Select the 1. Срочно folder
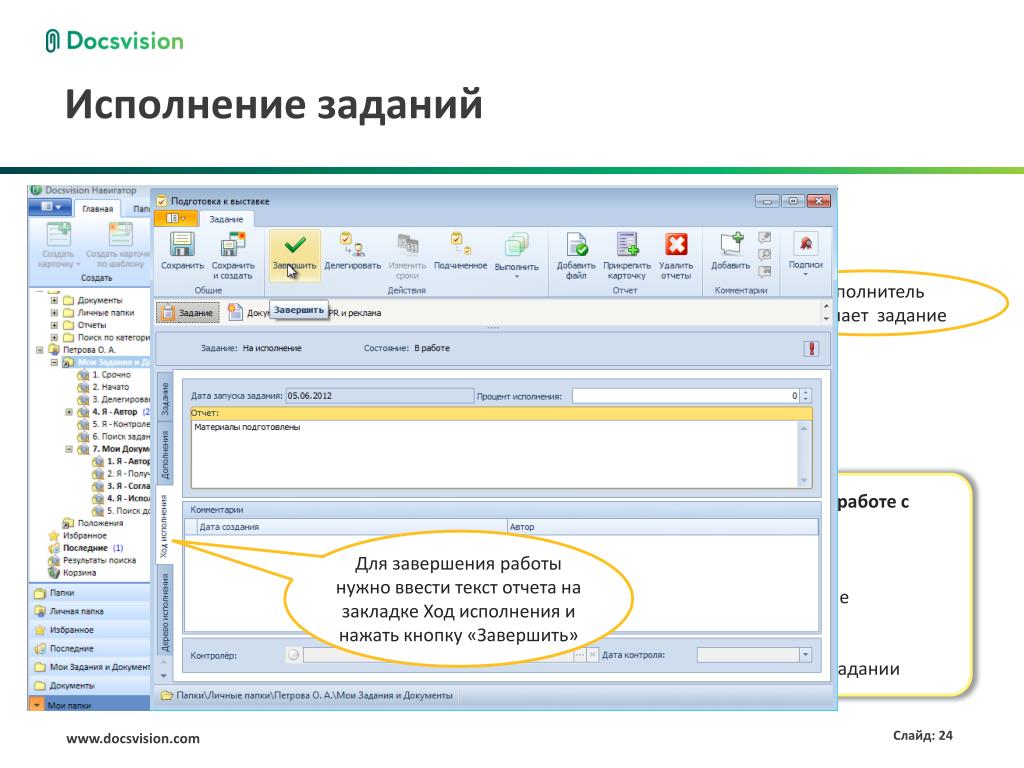Image resolution: width=1024 pixels, height=768 pixels. [104, 375]
